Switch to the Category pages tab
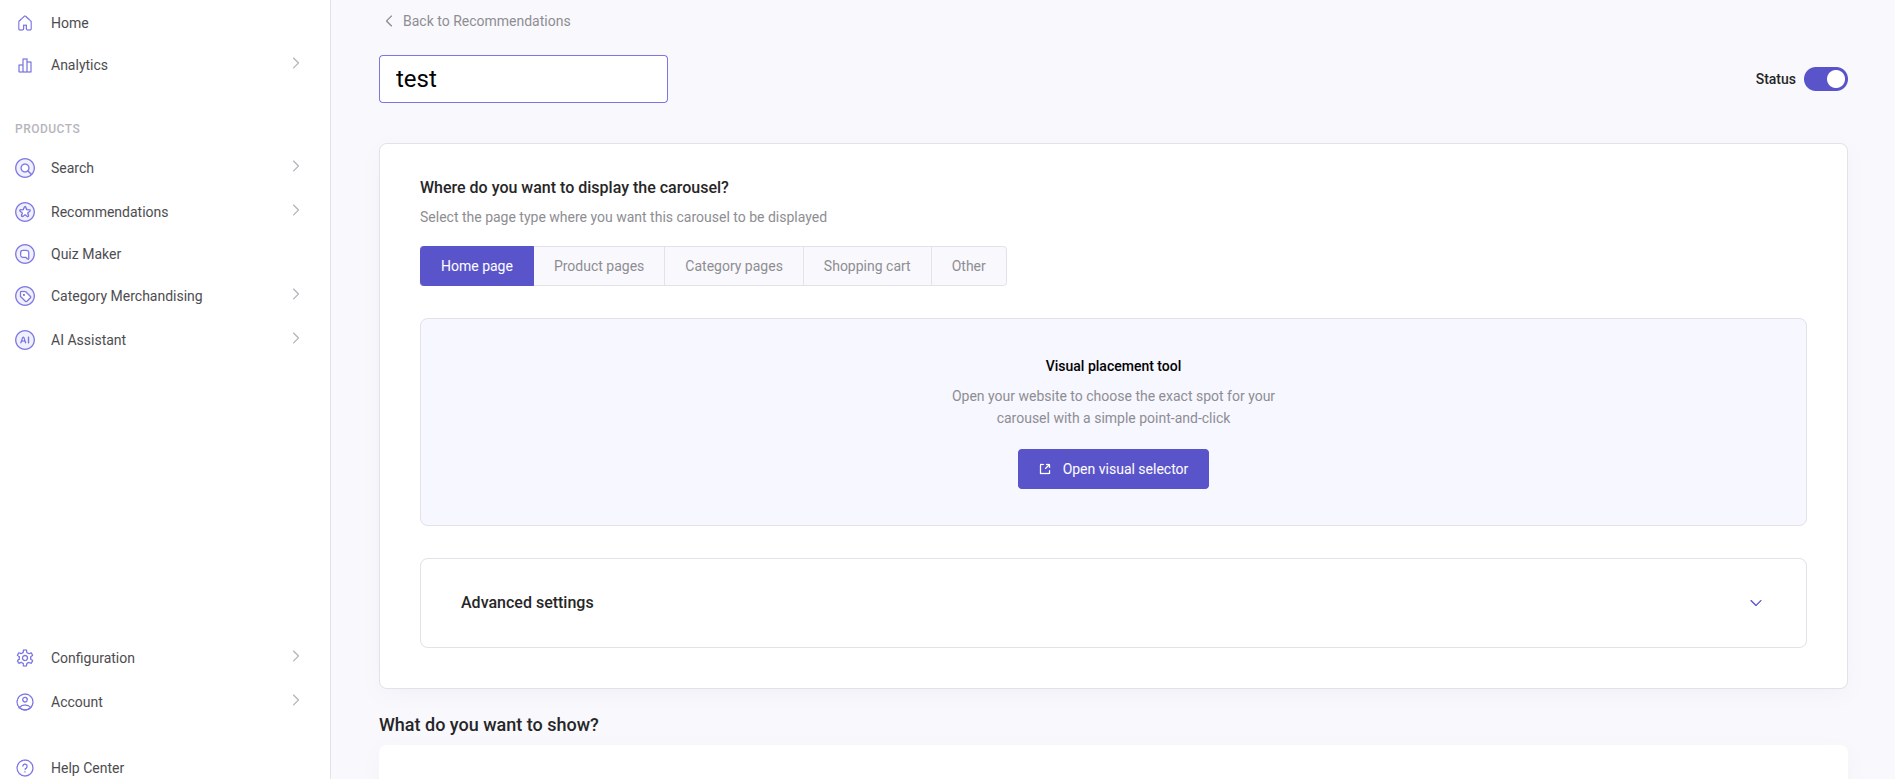 (734, 266)
